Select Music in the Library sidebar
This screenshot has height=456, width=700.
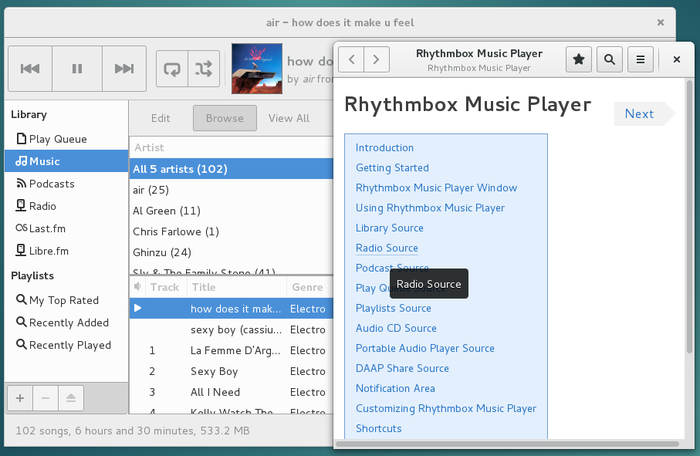(66, 161)
